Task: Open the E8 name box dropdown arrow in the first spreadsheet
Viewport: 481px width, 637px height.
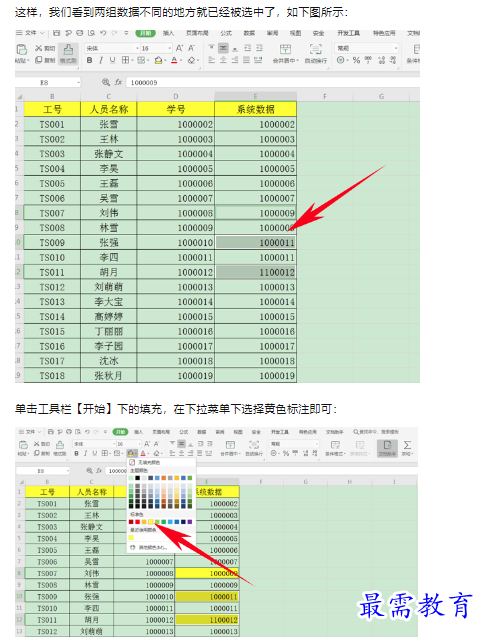Action: coord(78,82)
